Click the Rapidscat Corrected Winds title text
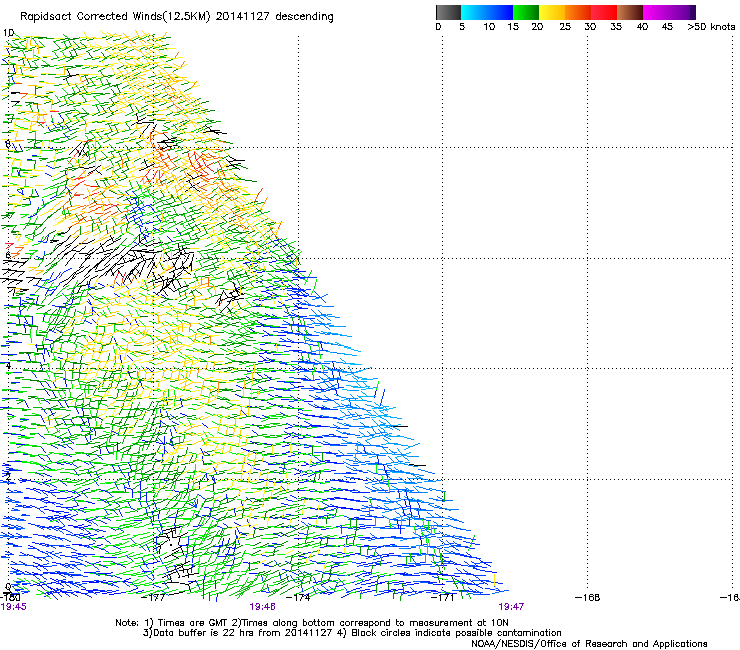This screenshot has width=740, height=650. 177,17
